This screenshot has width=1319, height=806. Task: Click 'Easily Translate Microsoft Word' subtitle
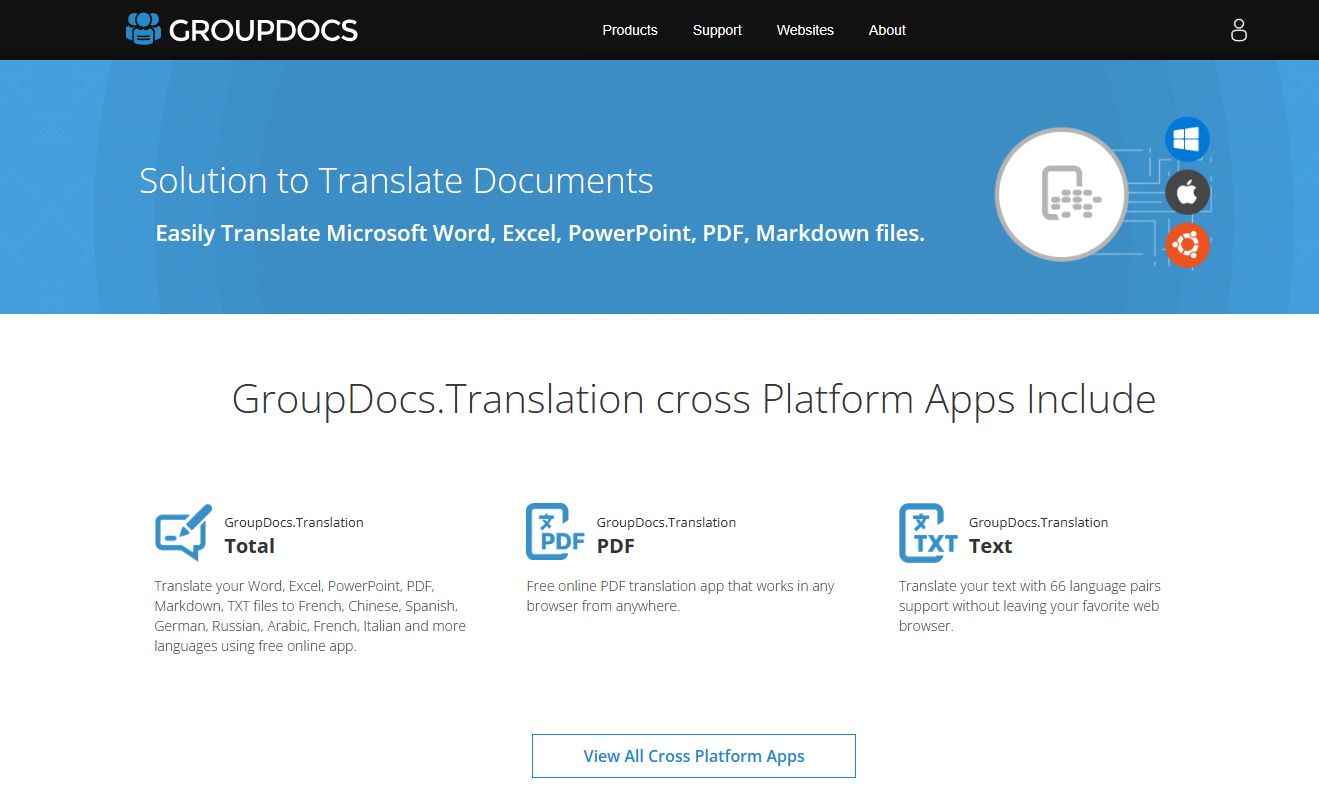click(540, 233)
